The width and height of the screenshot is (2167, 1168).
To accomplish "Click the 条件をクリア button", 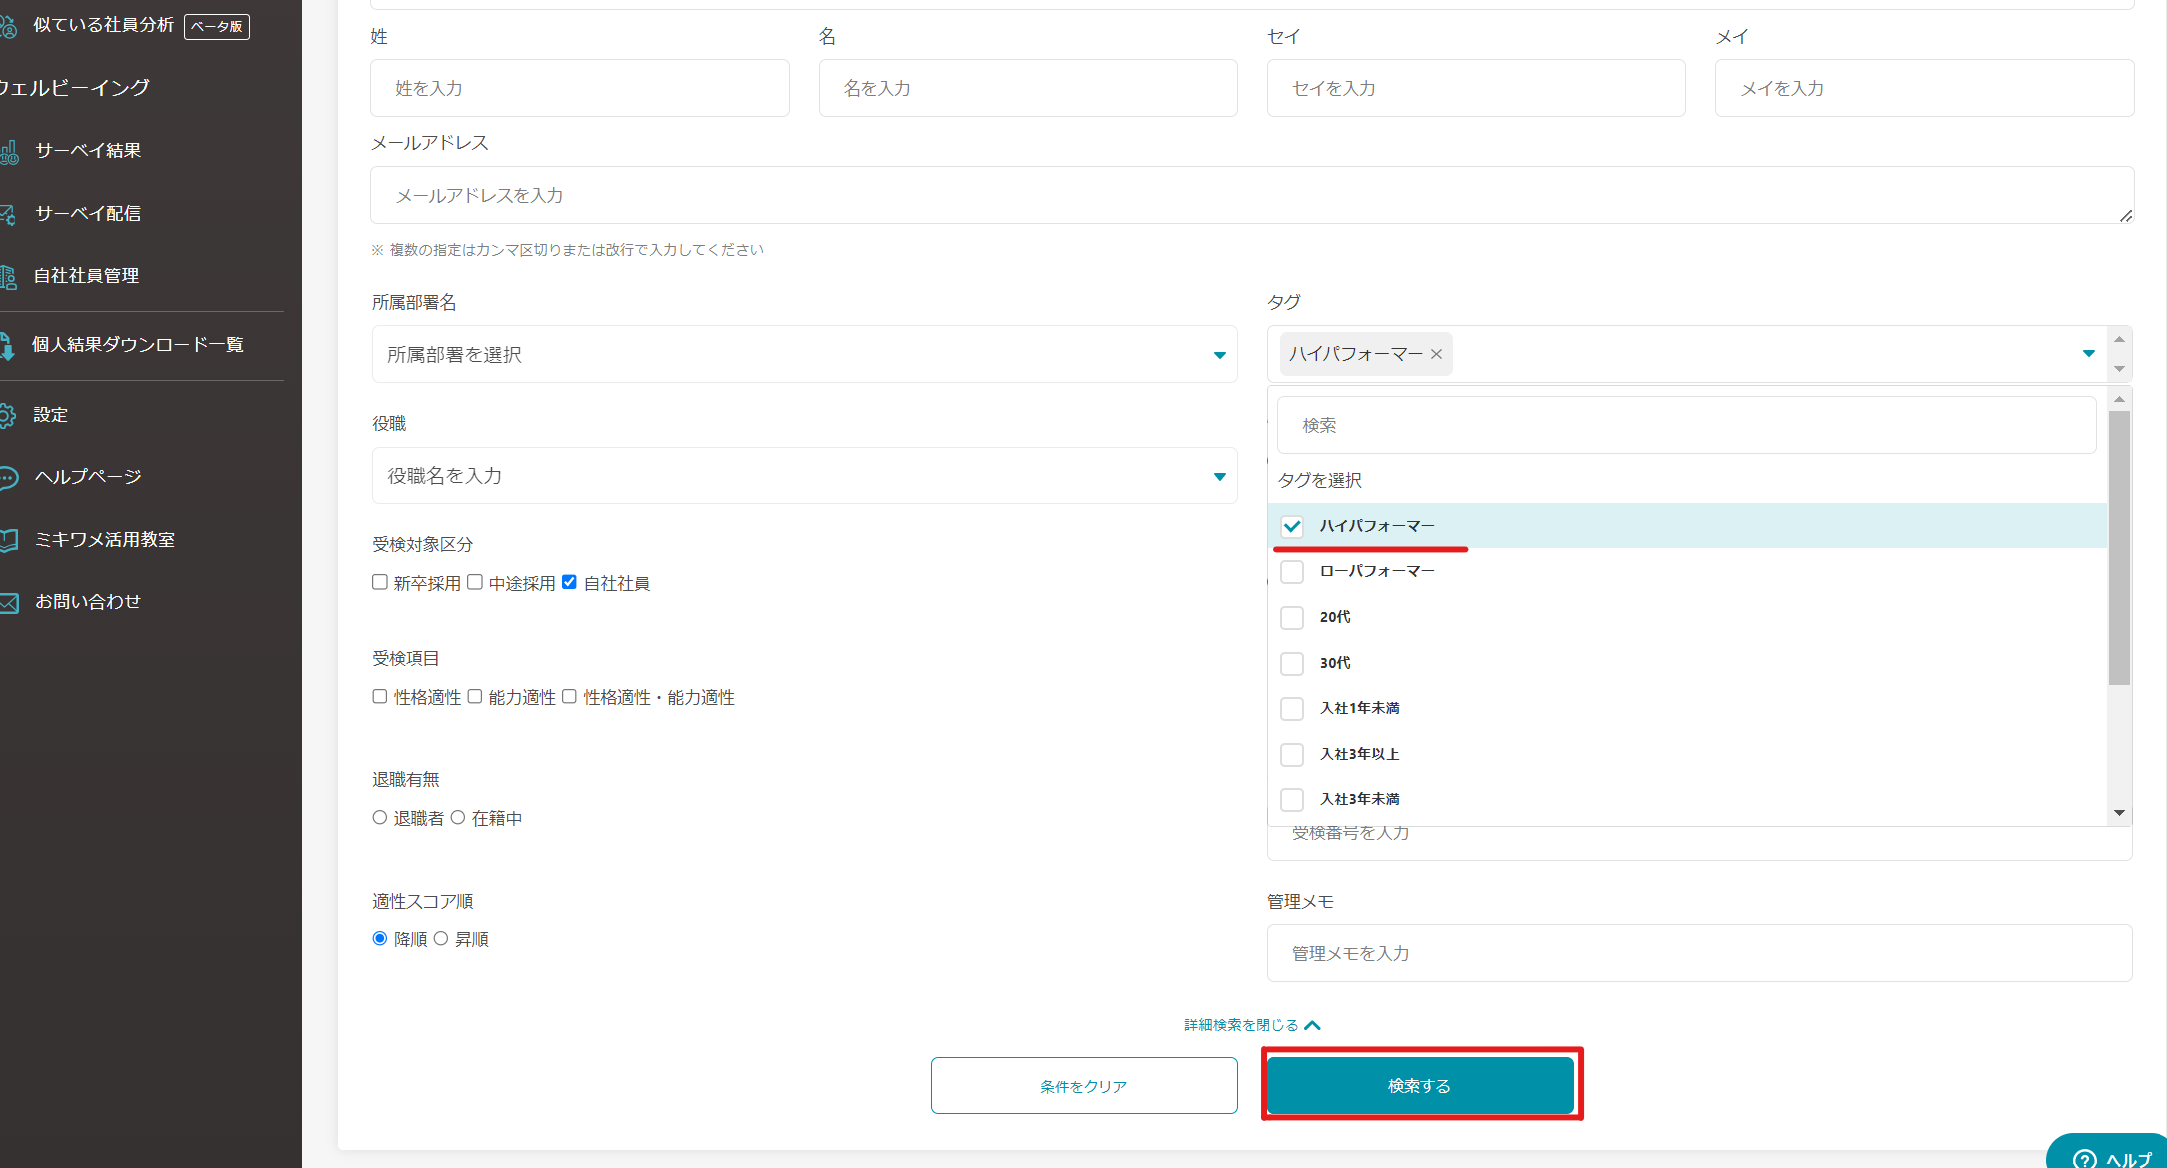I will click(x=1083, y=1086).
